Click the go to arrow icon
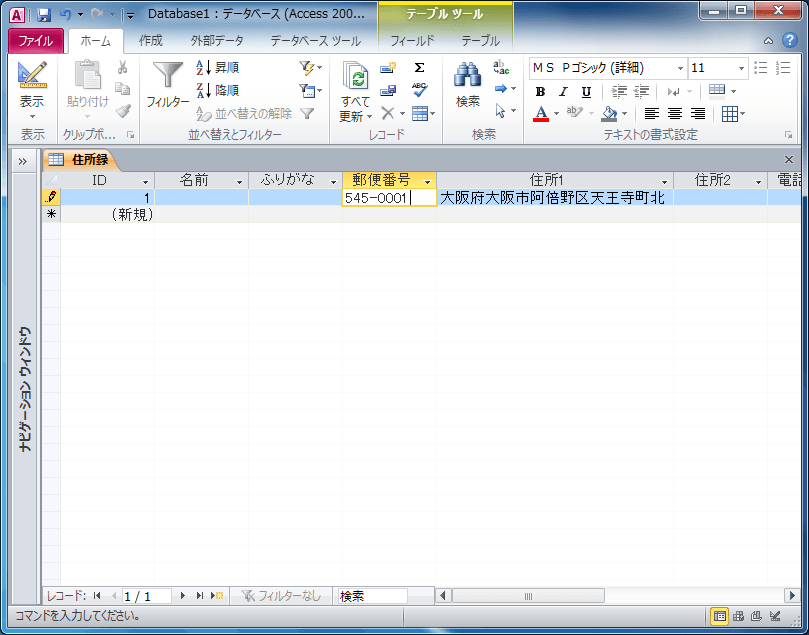 point(500,89)
